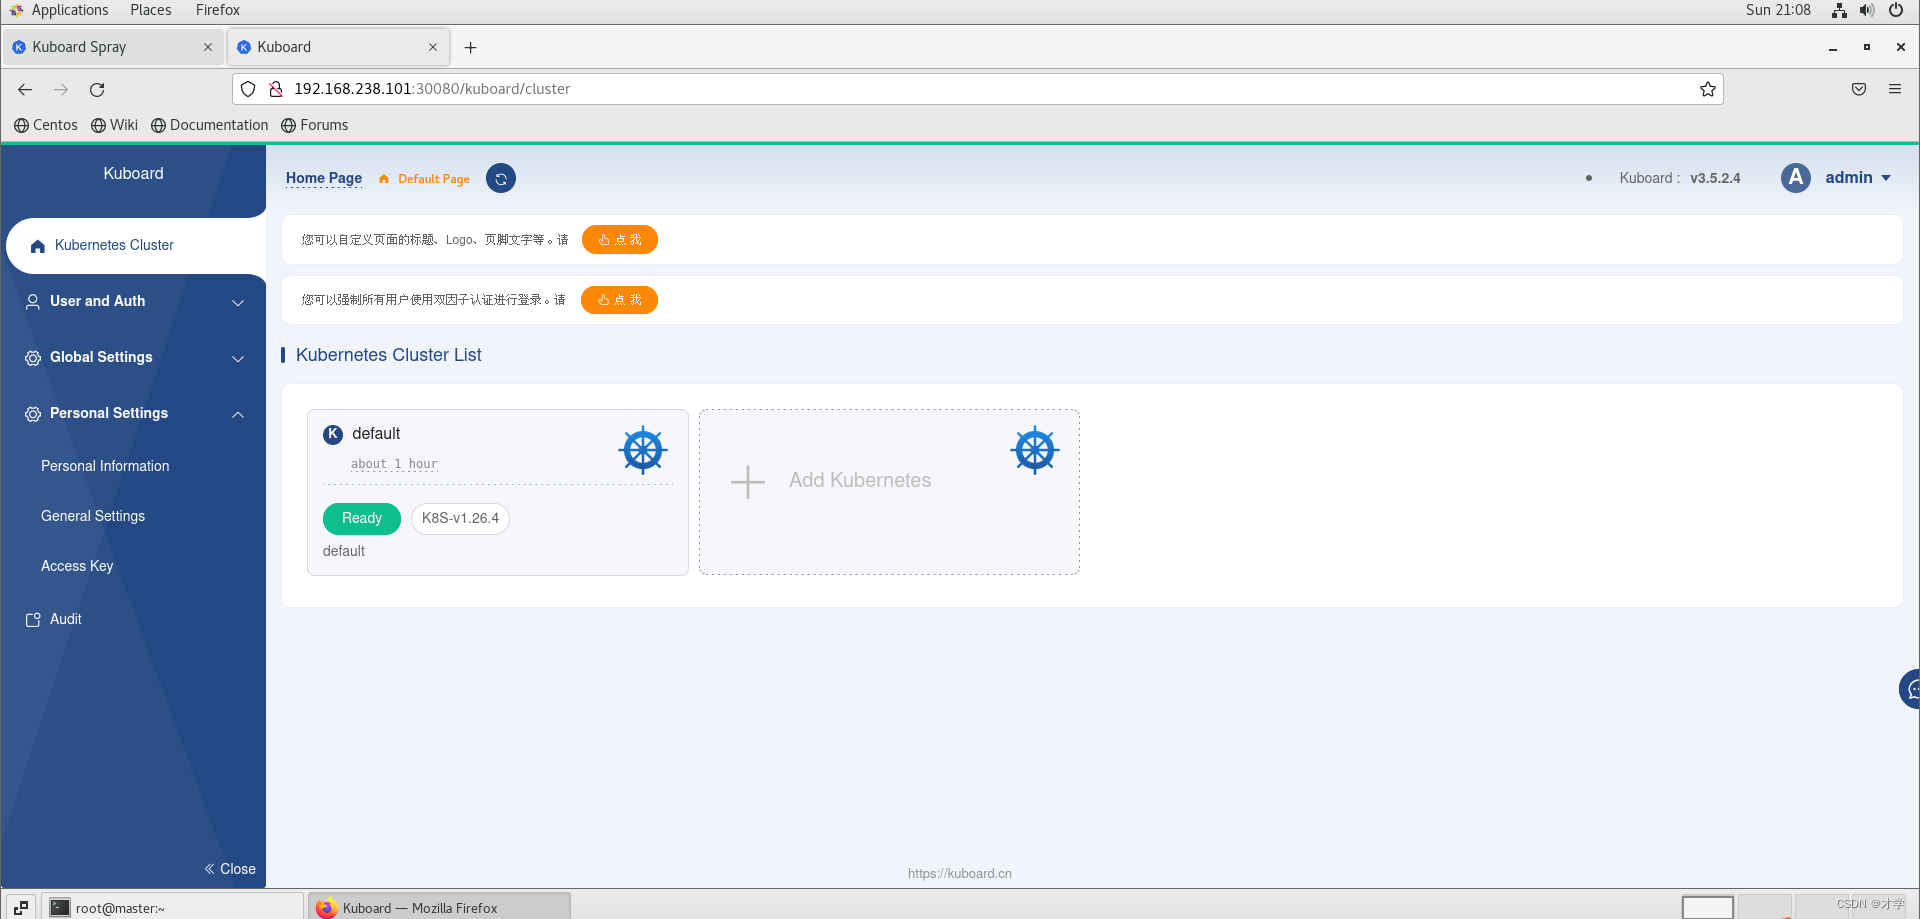Viewport: 1920px width, 919px height.
Task: Click Add Kubernetes card text
Action: coord(860,480)
